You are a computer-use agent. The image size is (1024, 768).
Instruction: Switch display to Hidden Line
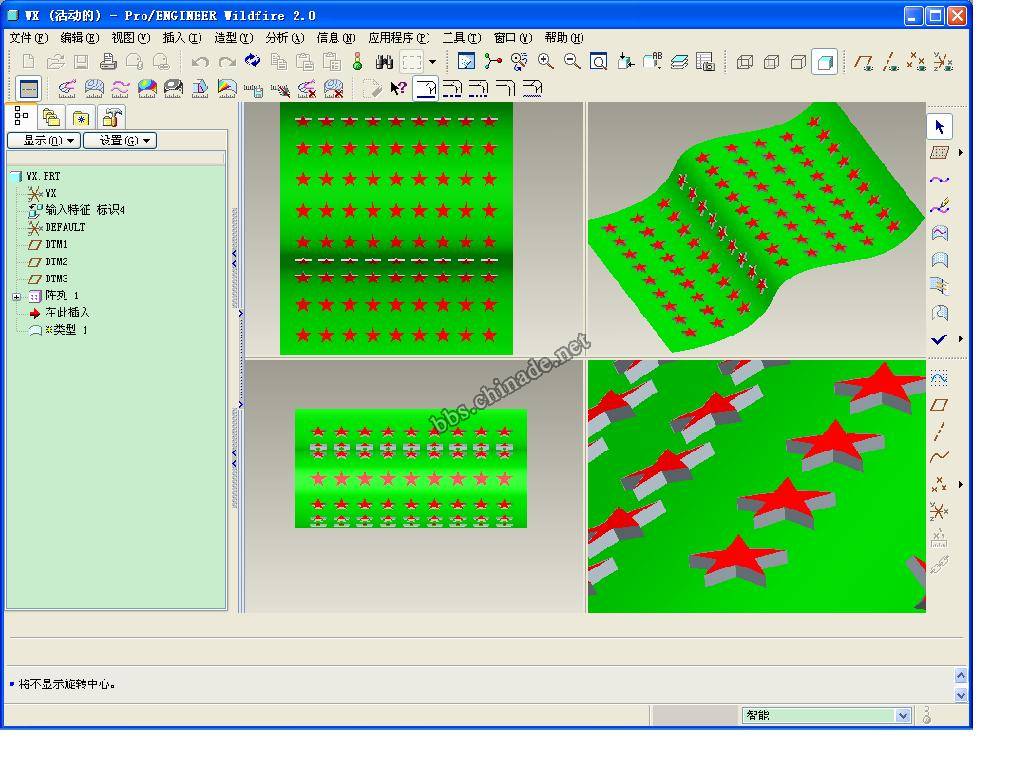click(771, 62)
